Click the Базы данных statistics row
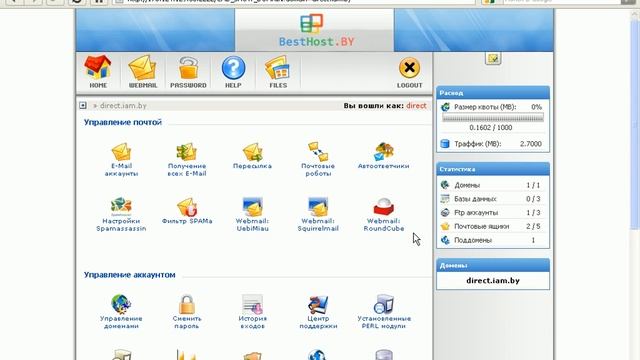Image resolution: width=640 pixels, height=360 pixels. coord(493,199)
